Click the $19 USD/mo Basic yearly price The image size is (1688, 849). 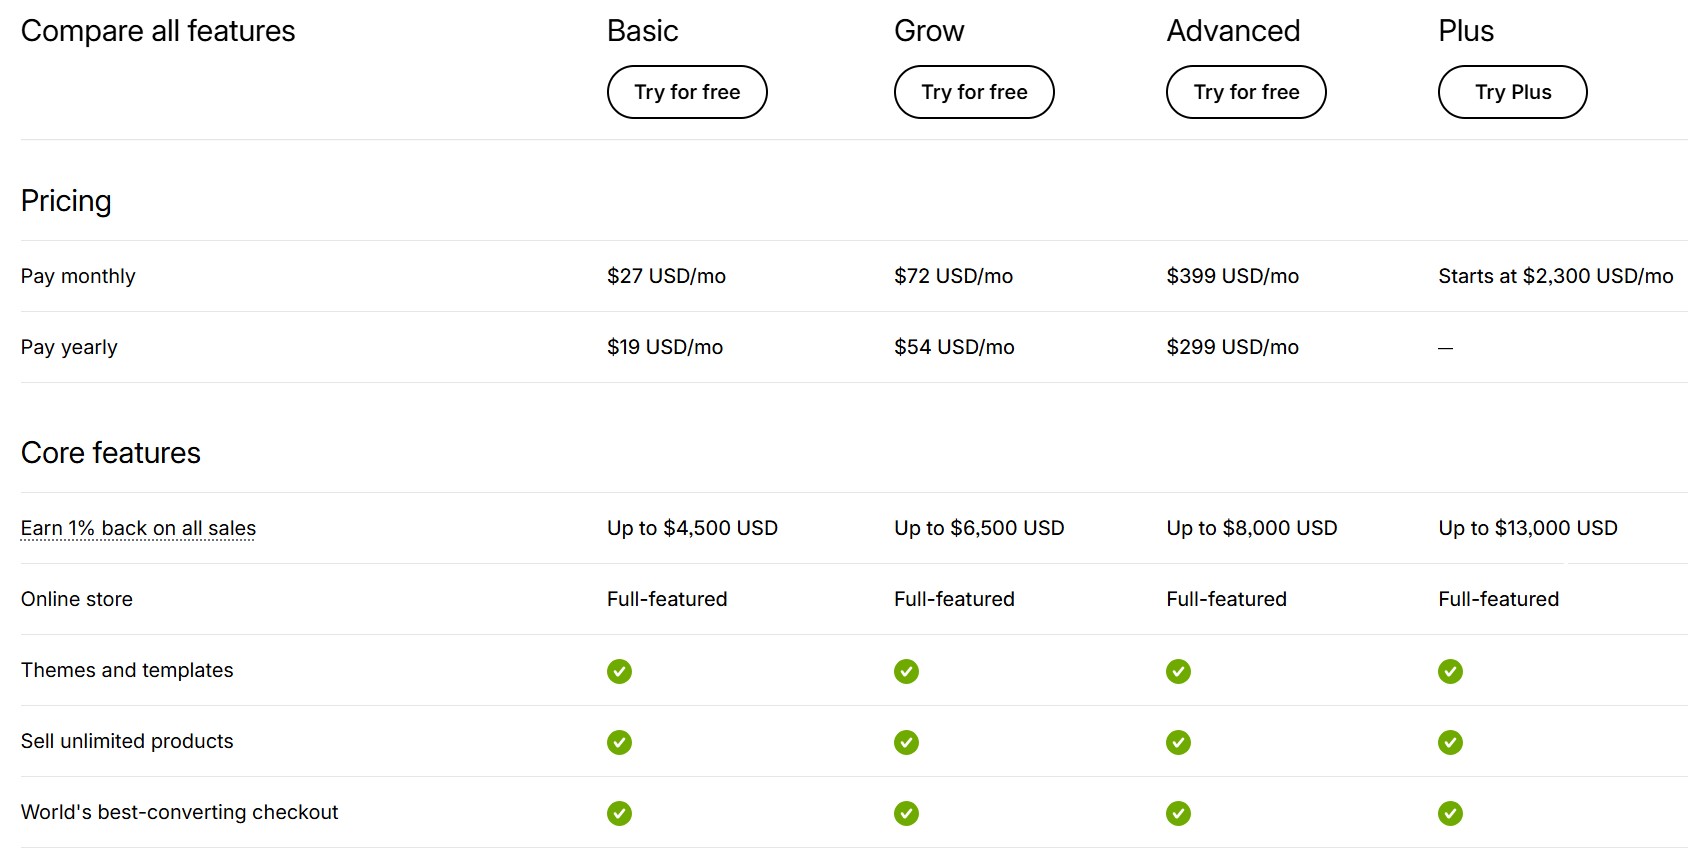pyautogui.click(x=665, y=347)
